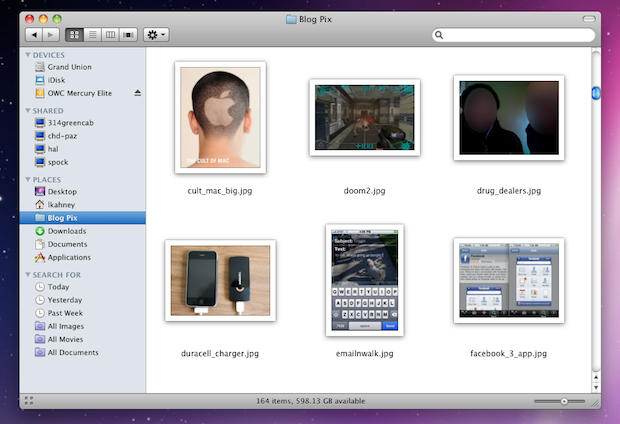Select the Desktop item in Places
Viewport: 620px width, 424px height.
tap(62, 191)
